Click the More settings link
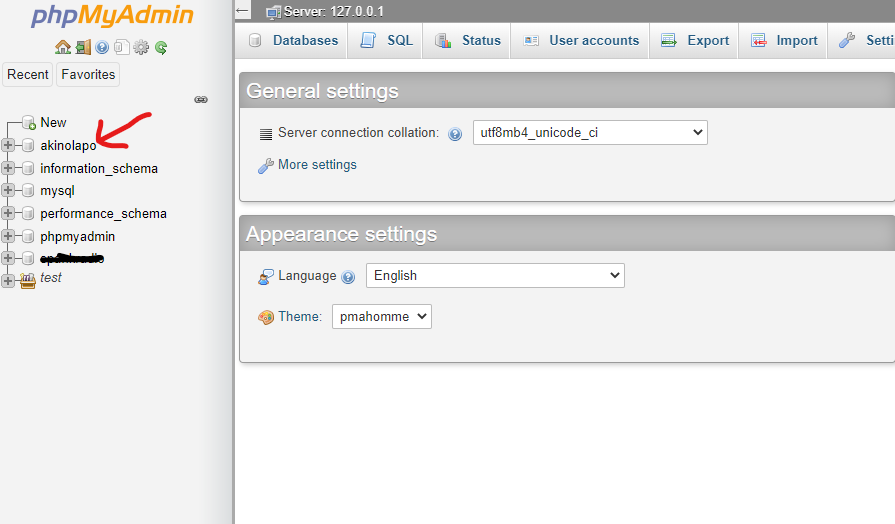Viewport: 895px width, 524px height. coord(317,165)
